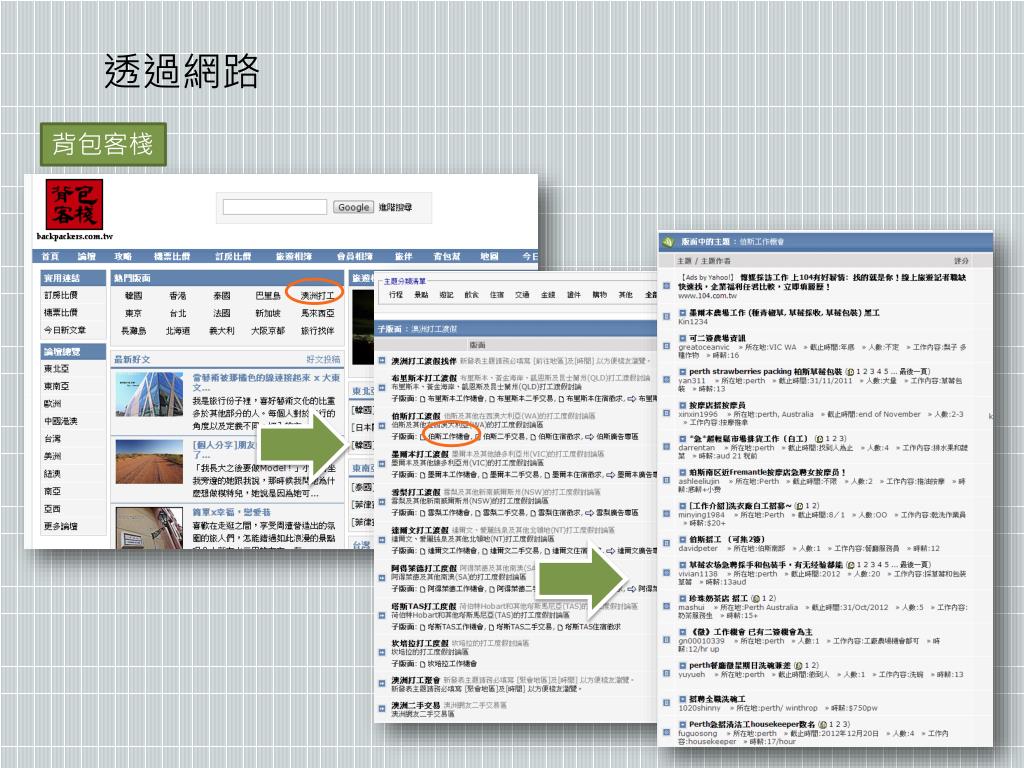Screen dimensions: 1024x768
Task: Open the 墨爾本打工渡假 board
Action: pyautogui.click(x=420, y=453)
